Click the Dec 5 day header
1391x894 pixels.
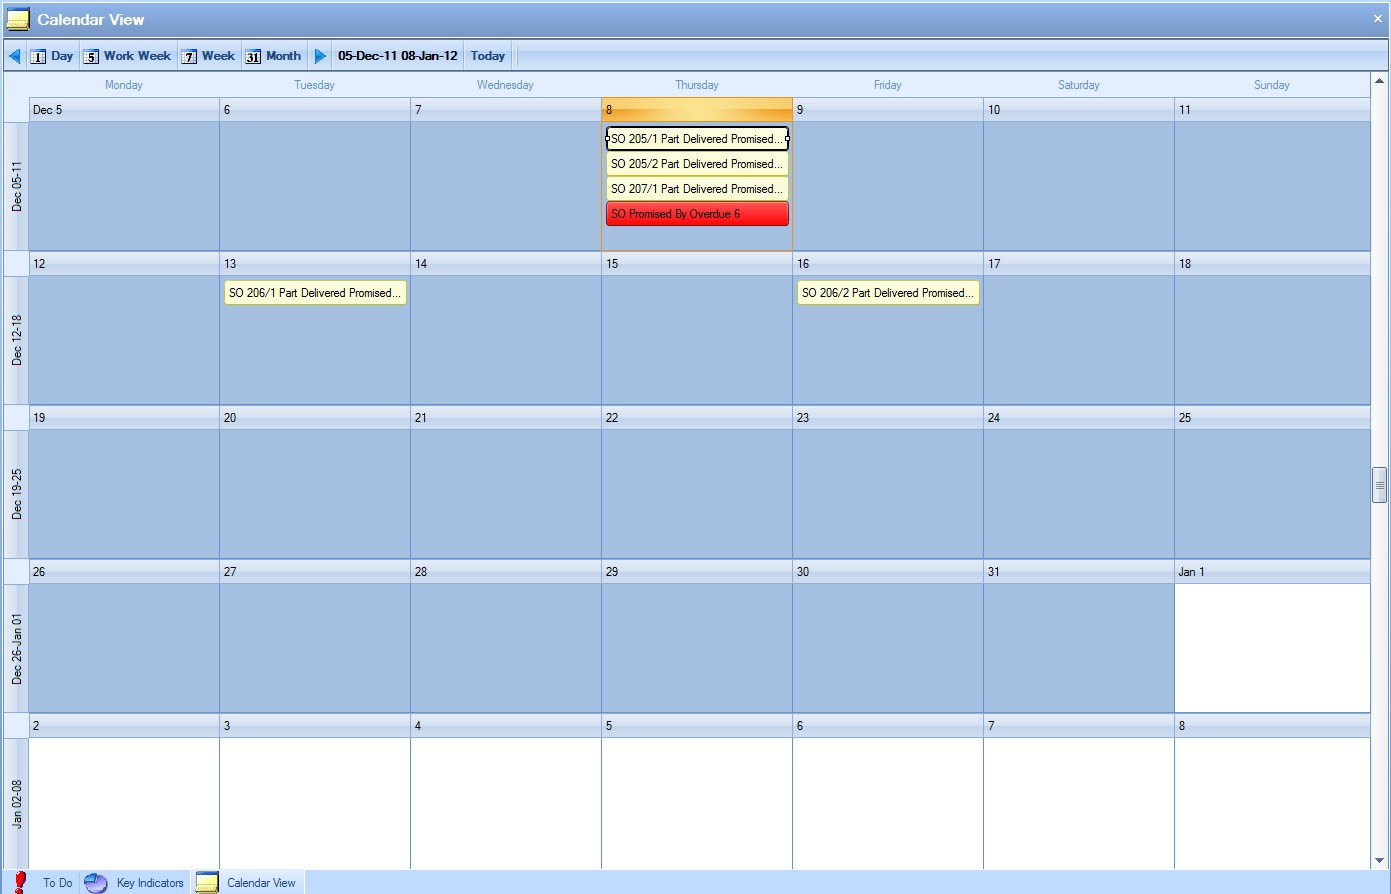coord(124,110)
